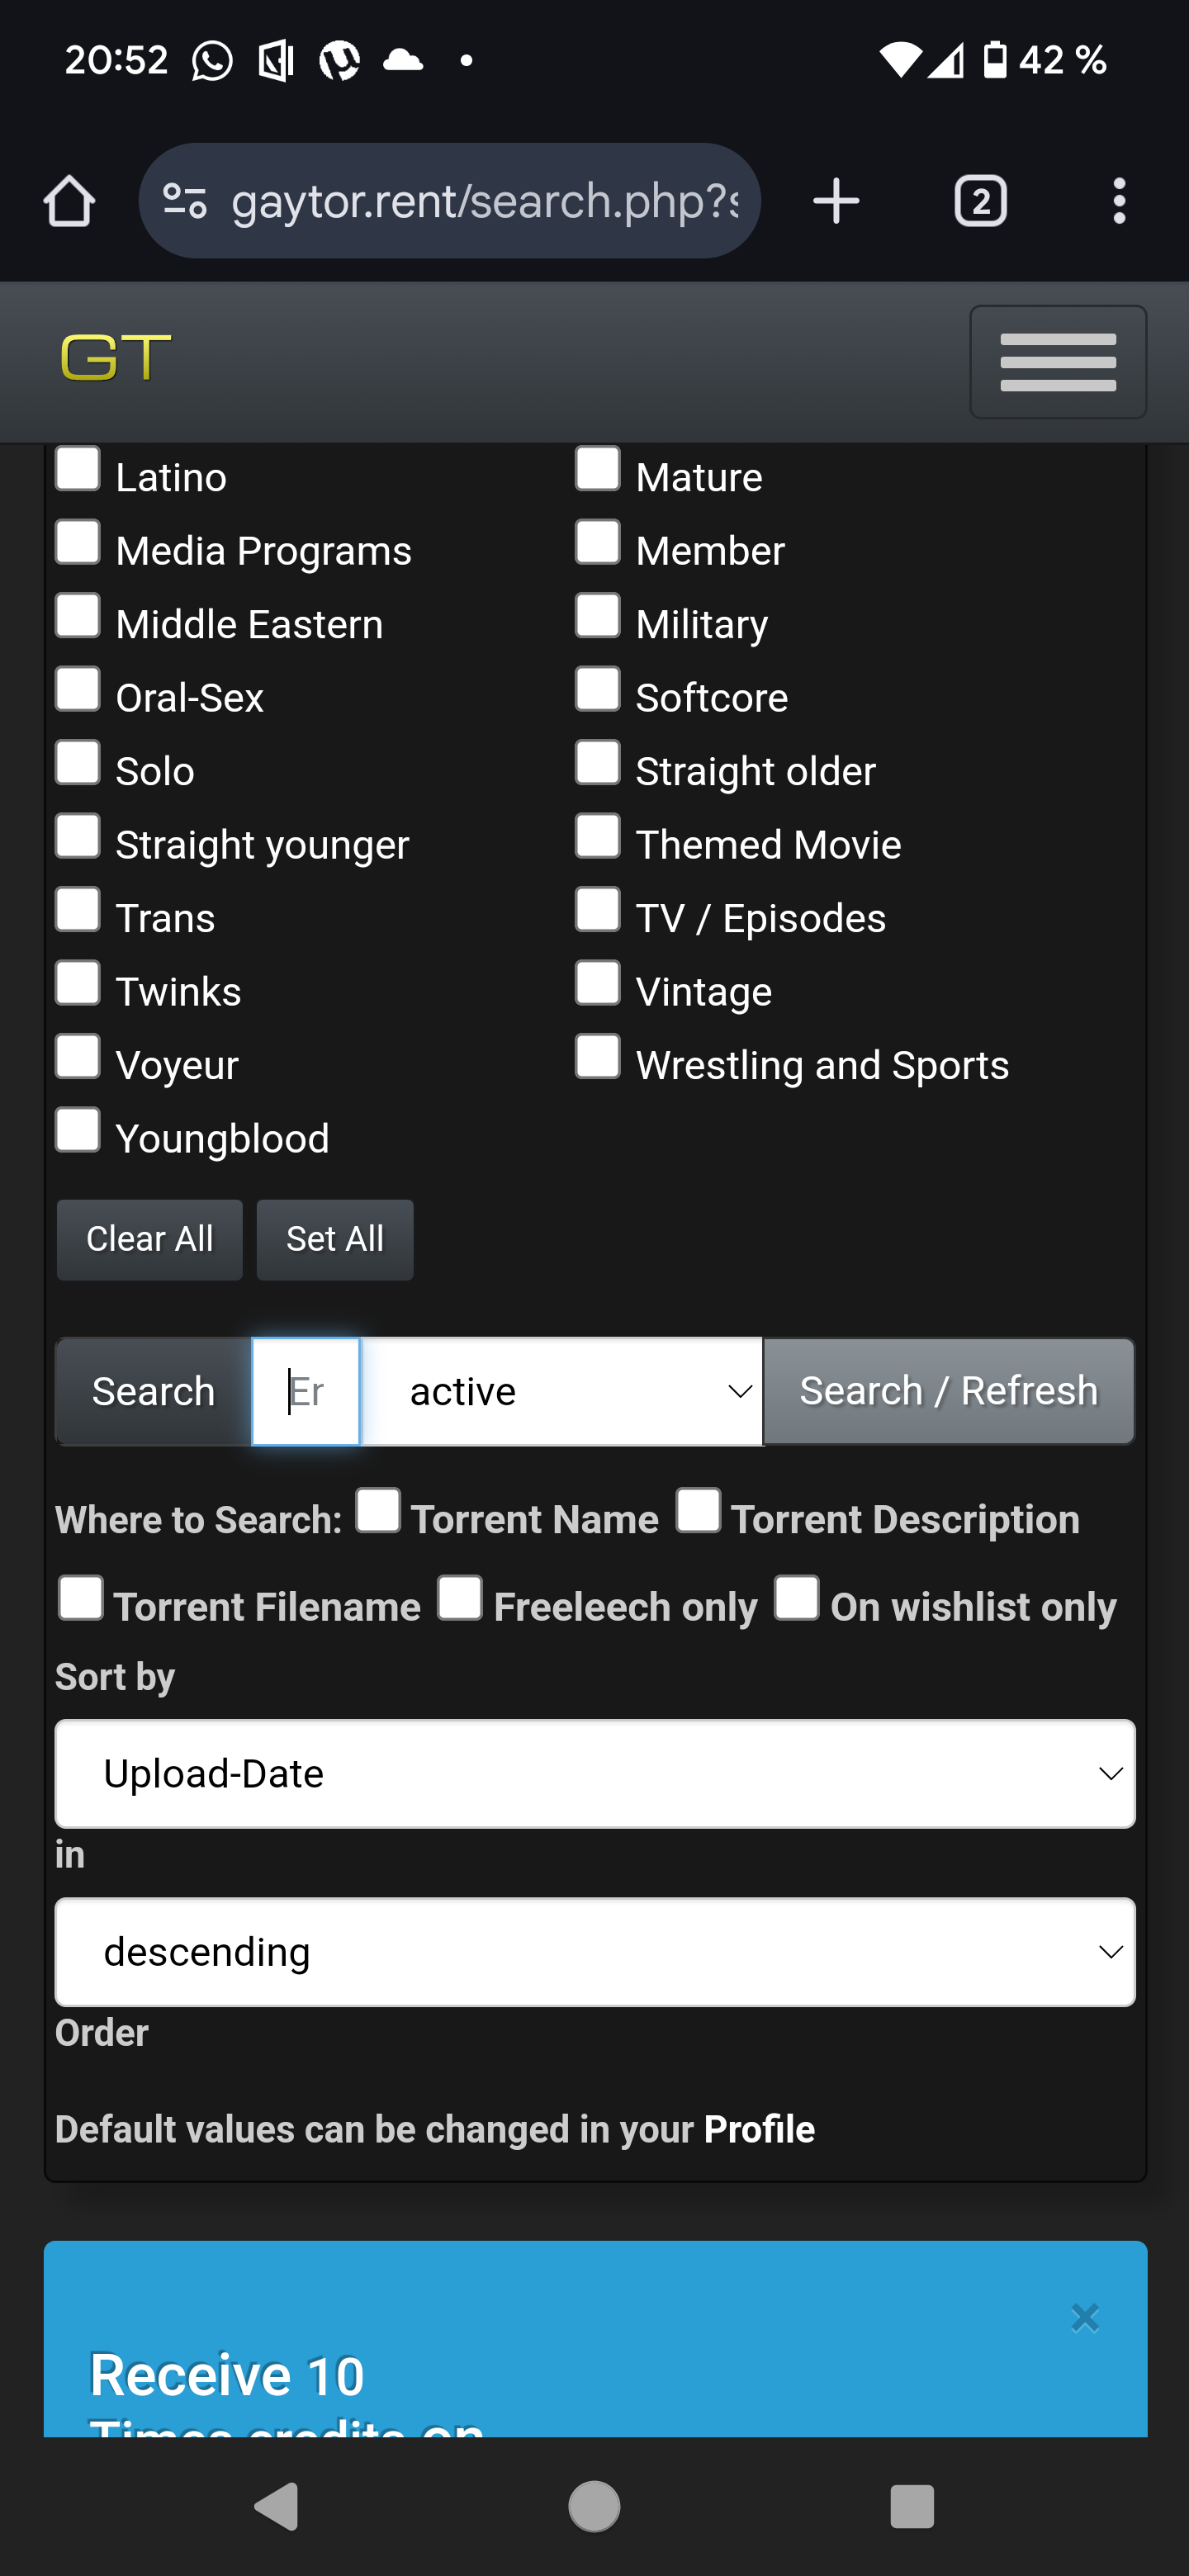This screenshot has width=1189, height=2576.
Task: Open the hamburger navigation menu
Action: [1057, 362]
